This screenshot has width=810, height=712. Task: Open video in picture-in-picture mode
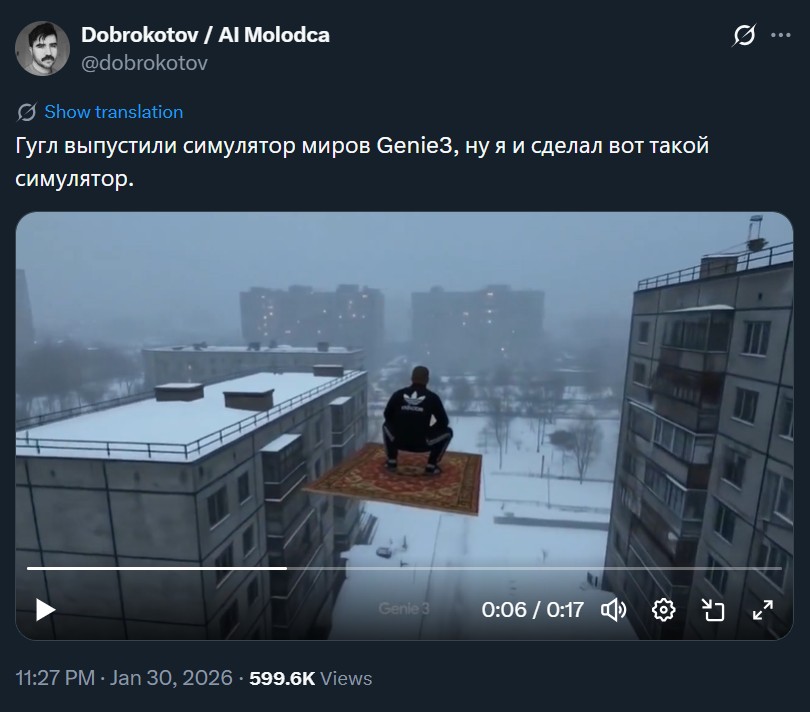pyautogui.click(x=713, y=610)
